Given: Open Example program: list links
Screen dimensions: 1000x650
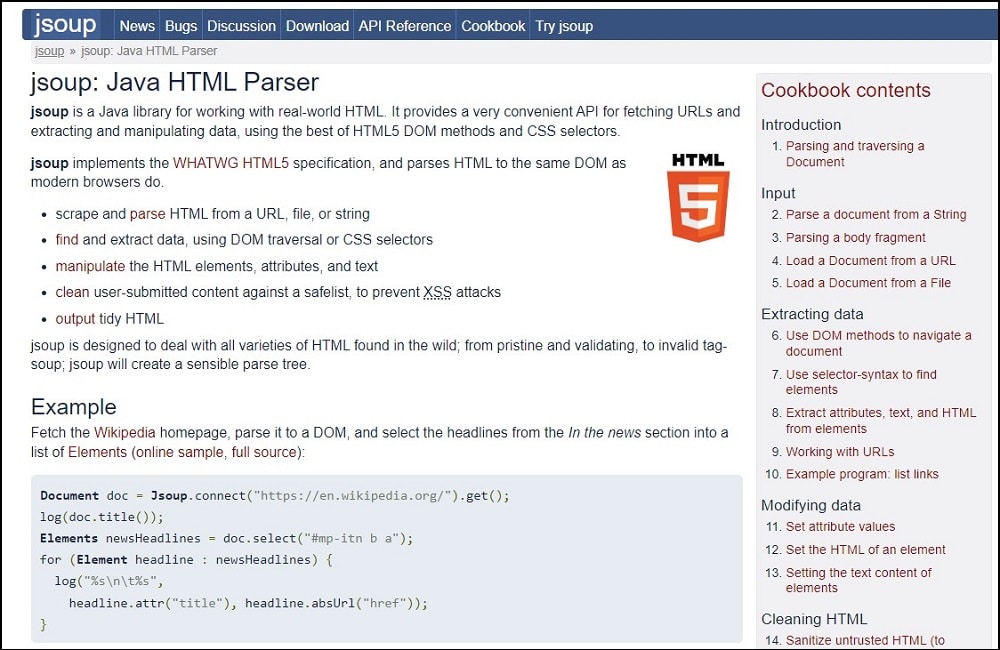Looking at the screenshot, I should tap(862, 474).
